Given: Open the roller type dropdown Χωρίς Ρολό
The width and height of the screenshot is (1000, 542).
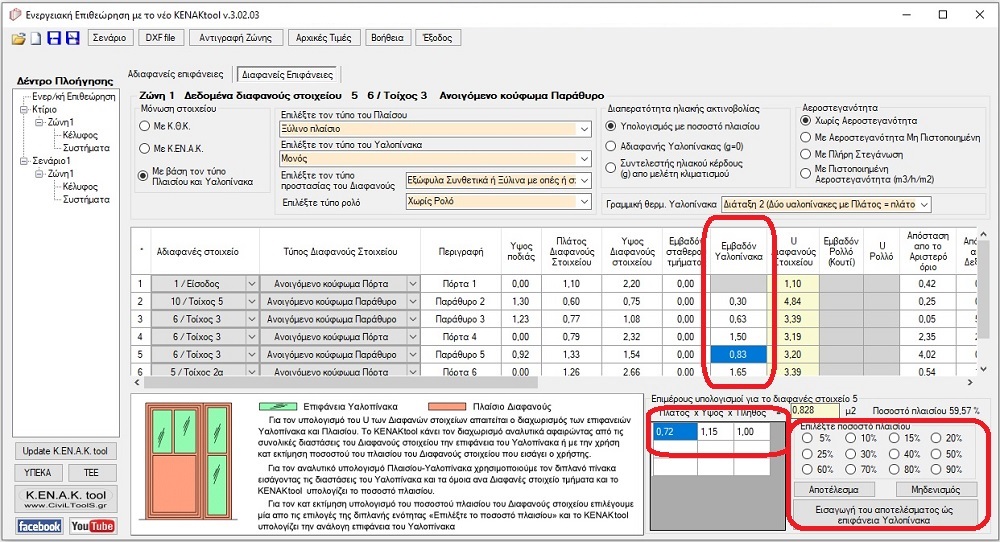Looking at the screenshot, I should [x=584, y=201].
